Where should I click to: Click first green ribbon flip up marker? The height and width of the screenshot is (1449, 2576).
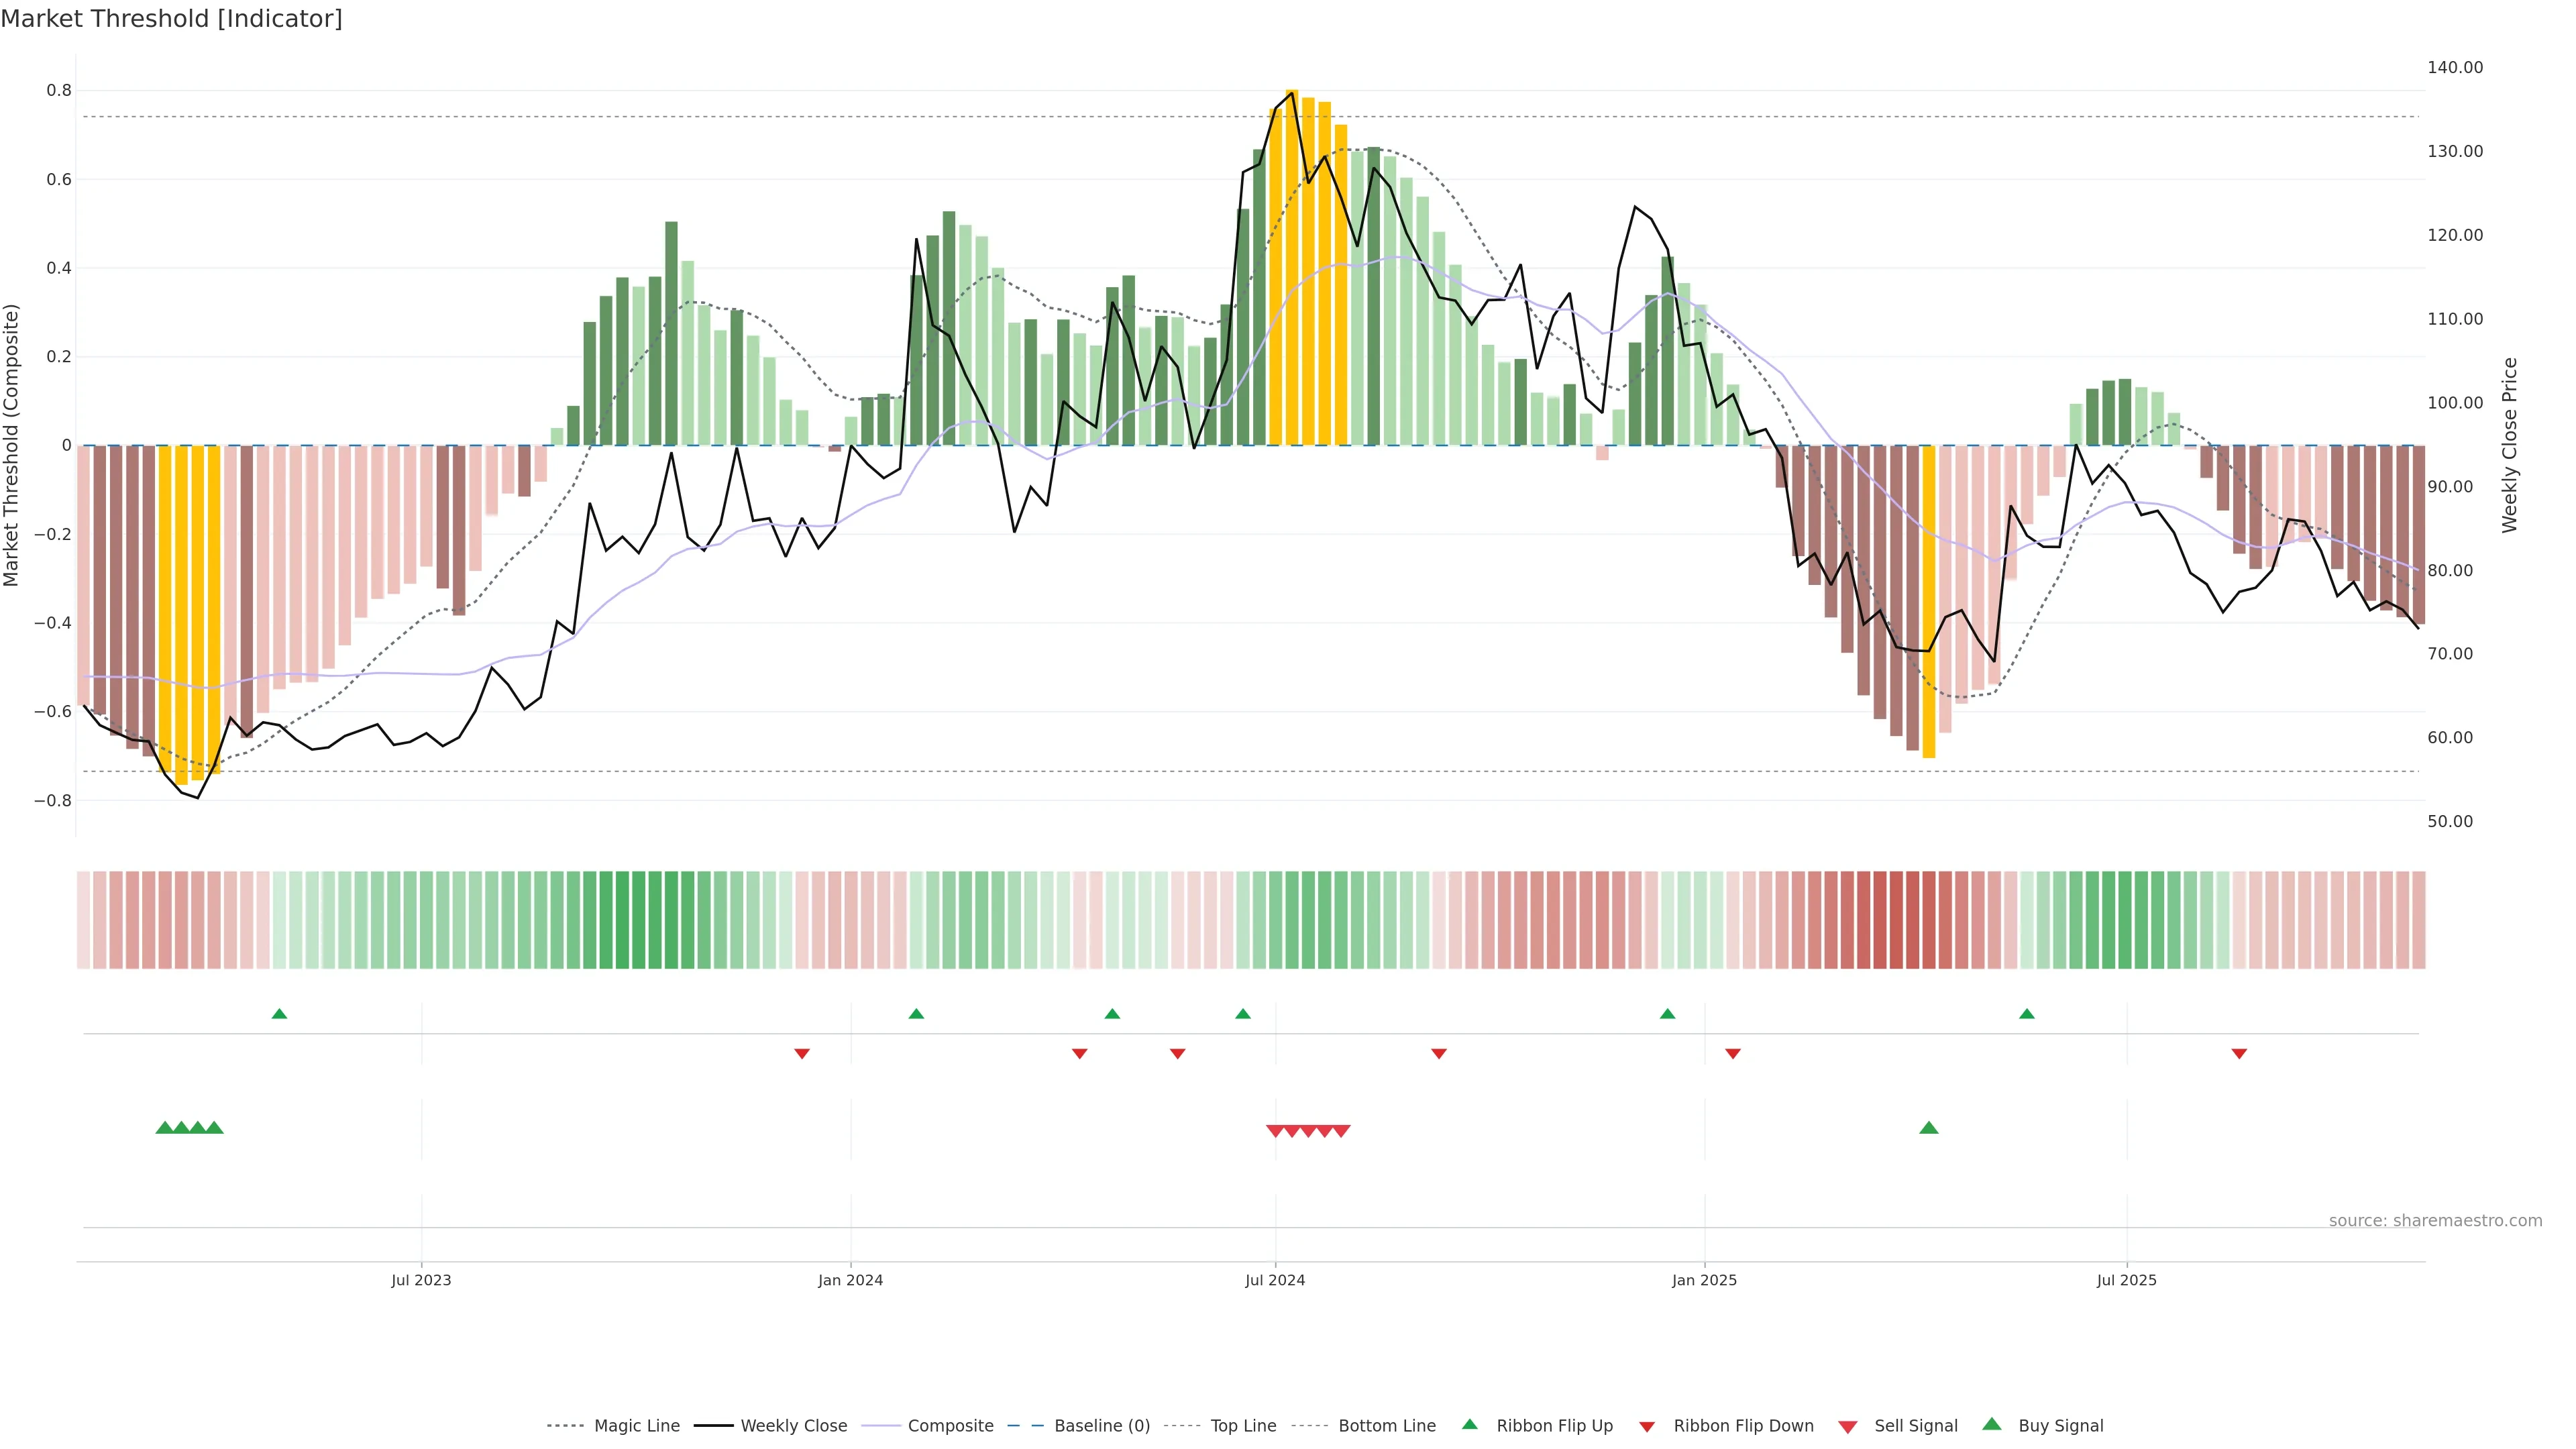279,1014
